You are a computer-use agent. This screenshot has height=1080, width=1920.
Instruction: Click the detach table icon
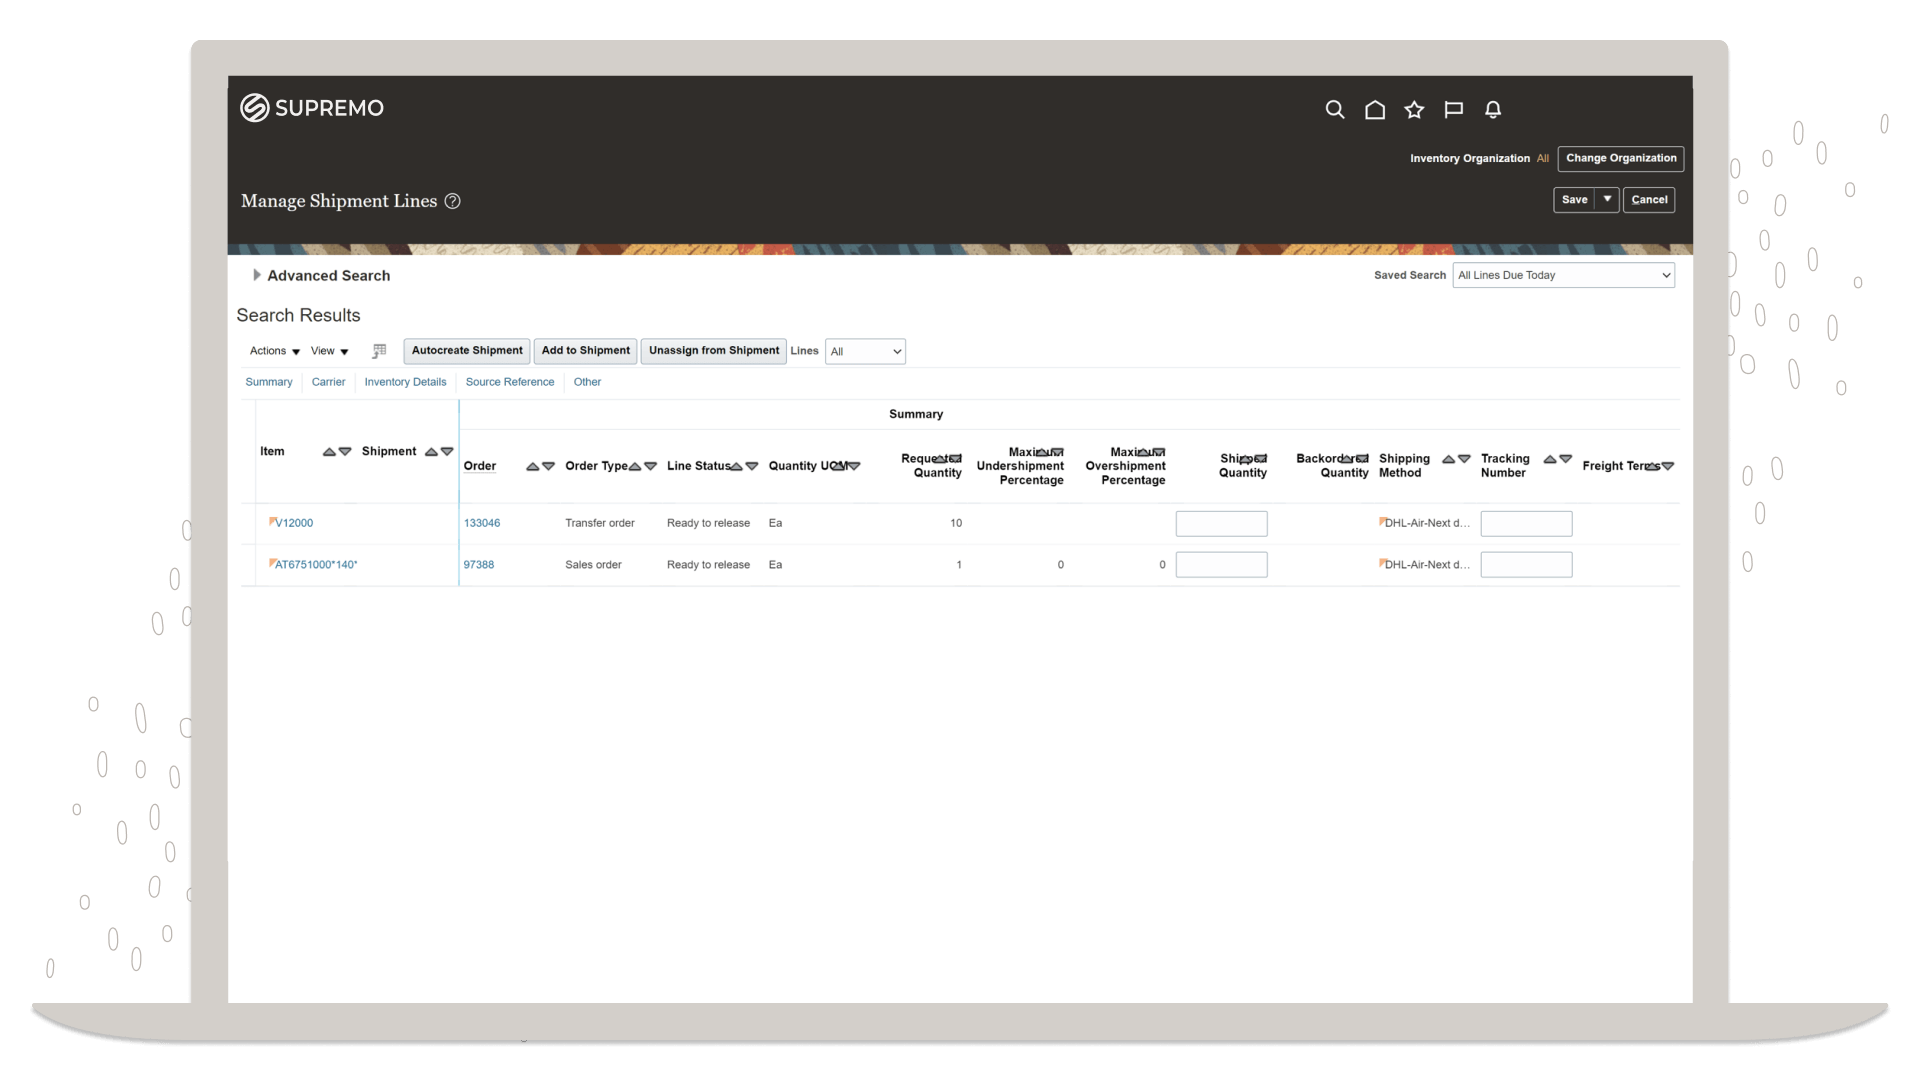pos(379,351)
